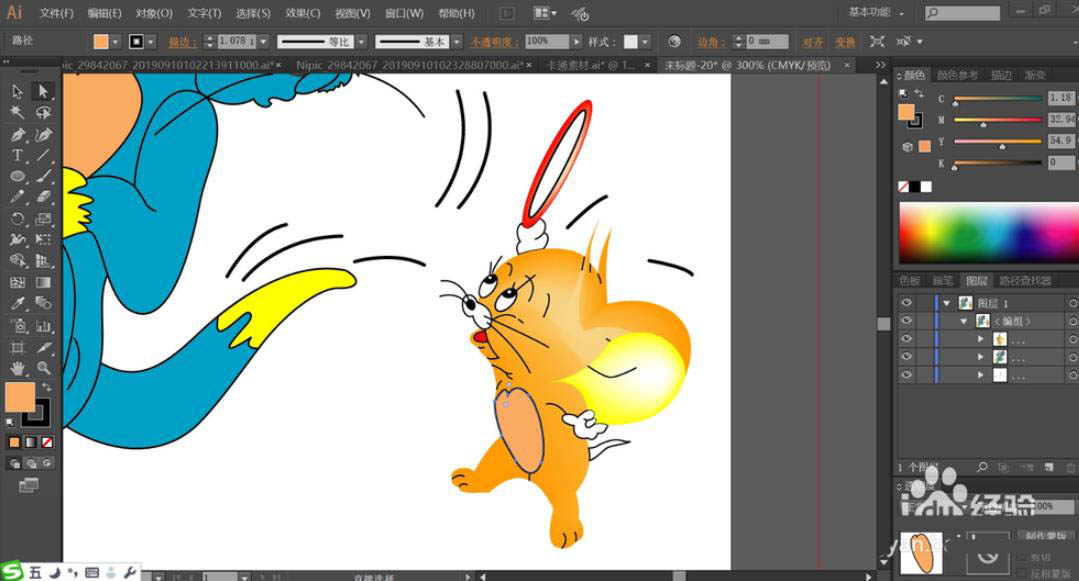Open 基本功能 workspace switcher

point(875,12)
